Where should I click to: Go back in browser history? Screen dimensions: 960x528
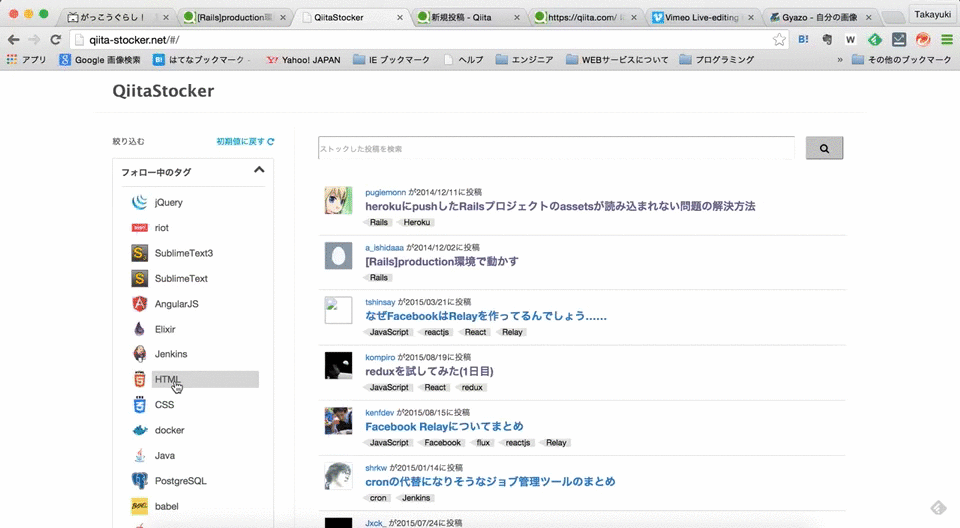13,40
